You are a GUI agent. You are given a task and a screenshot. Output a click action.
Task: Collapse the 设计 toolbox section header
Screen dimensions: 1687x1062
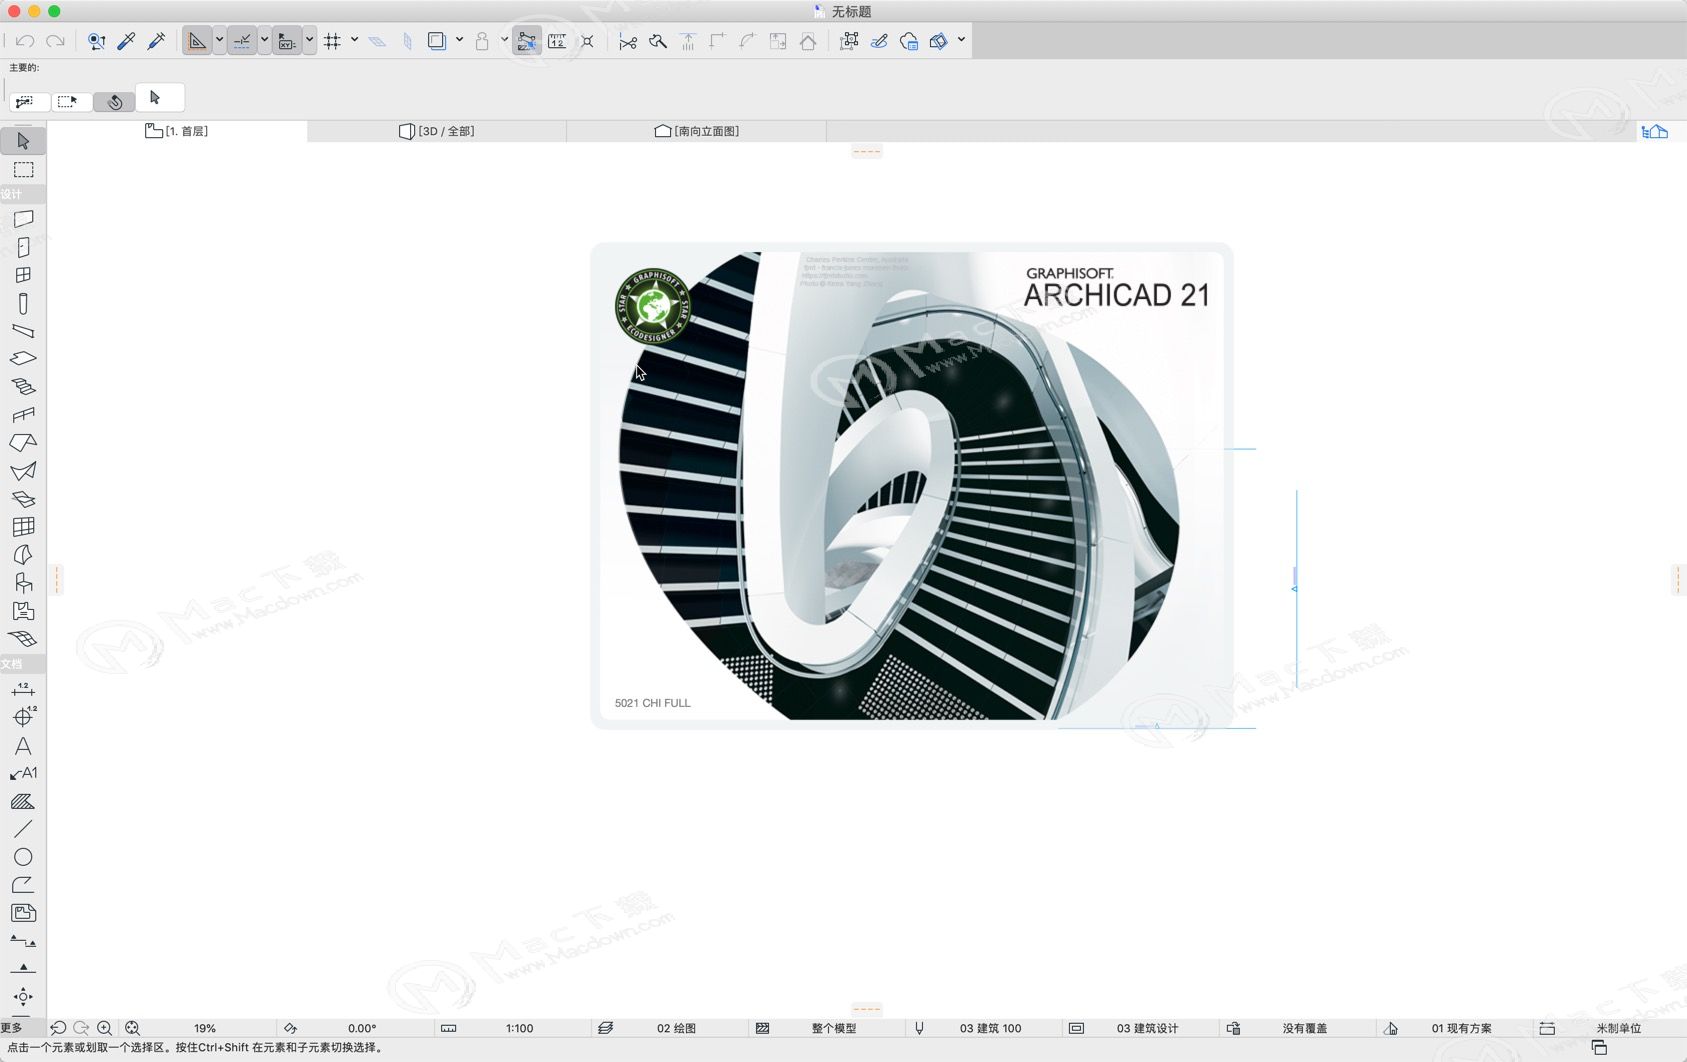(x=22, y=194)
